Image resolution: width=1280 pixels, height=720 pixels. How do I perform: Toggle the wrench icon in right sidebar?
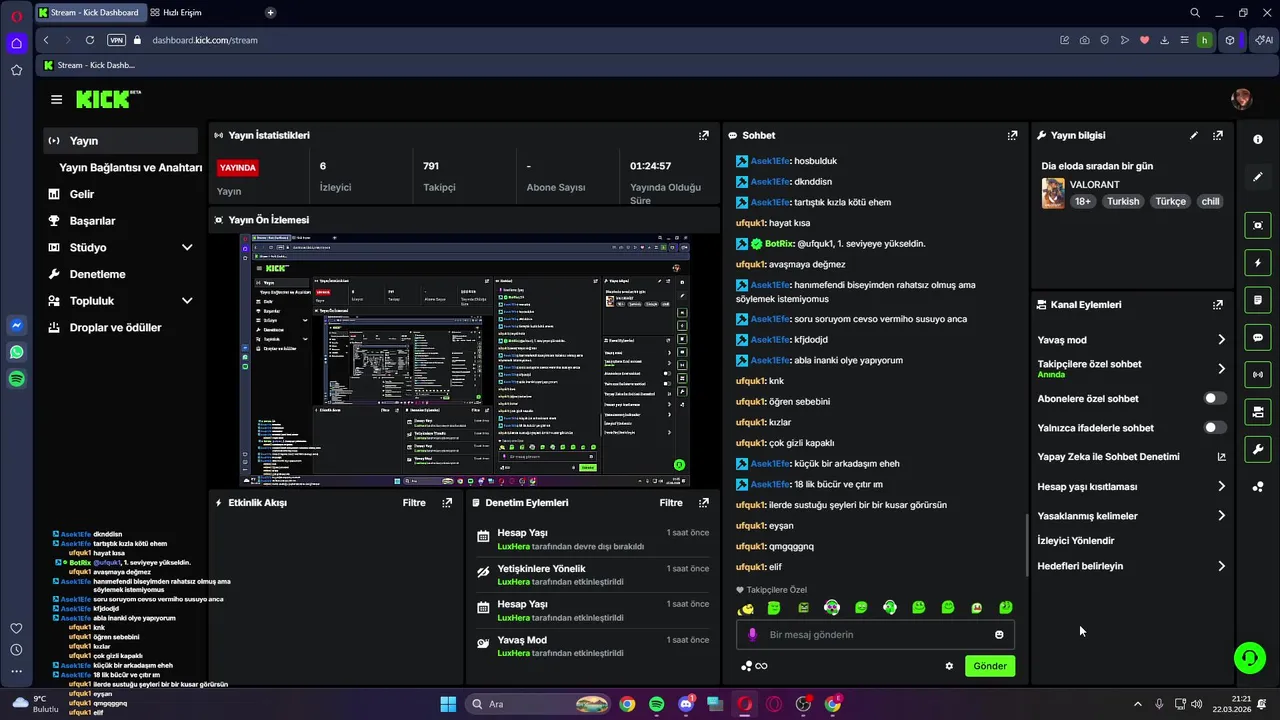pos(1258,449)
